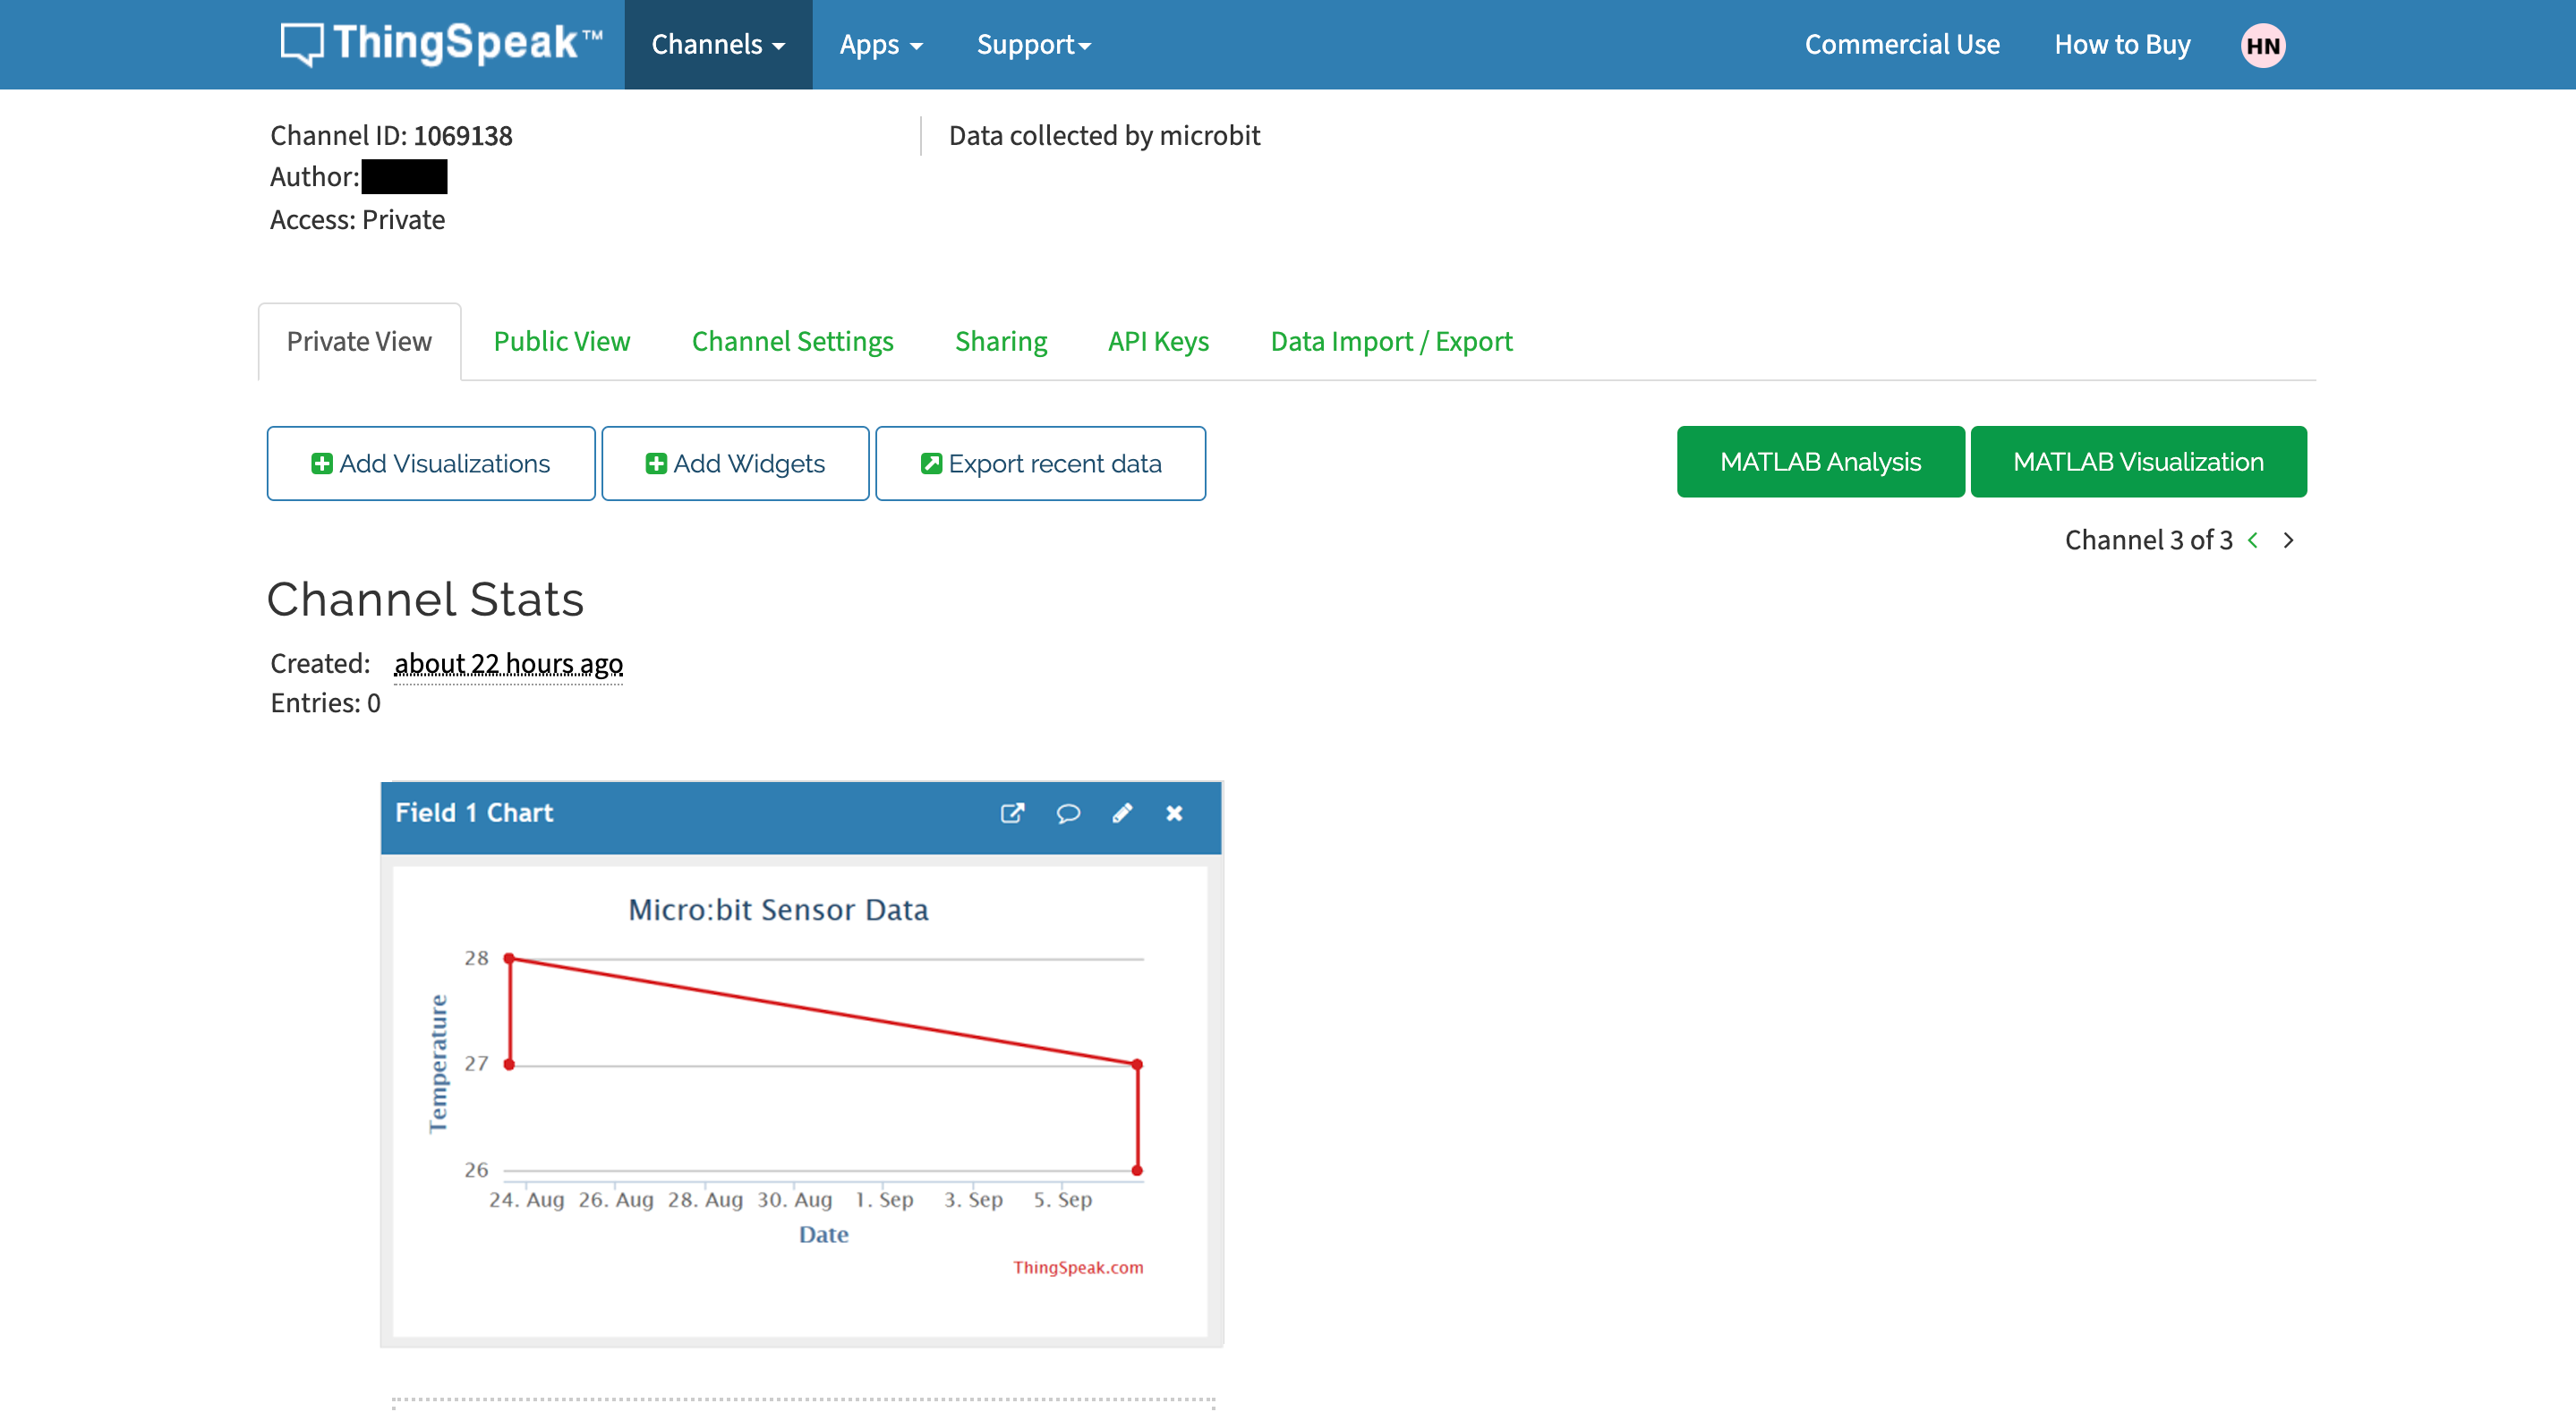
Task: Click the comment bubble icon on chart
Action: coord(1068,813)
